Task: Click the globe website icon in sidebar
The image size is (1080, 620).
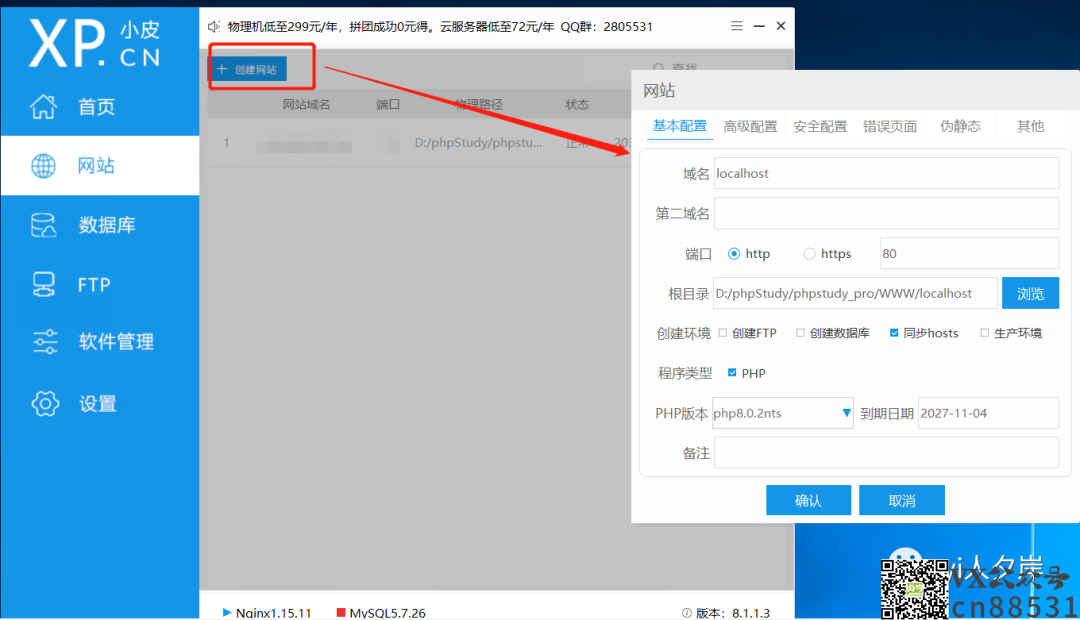Action: tap(43, 165)
